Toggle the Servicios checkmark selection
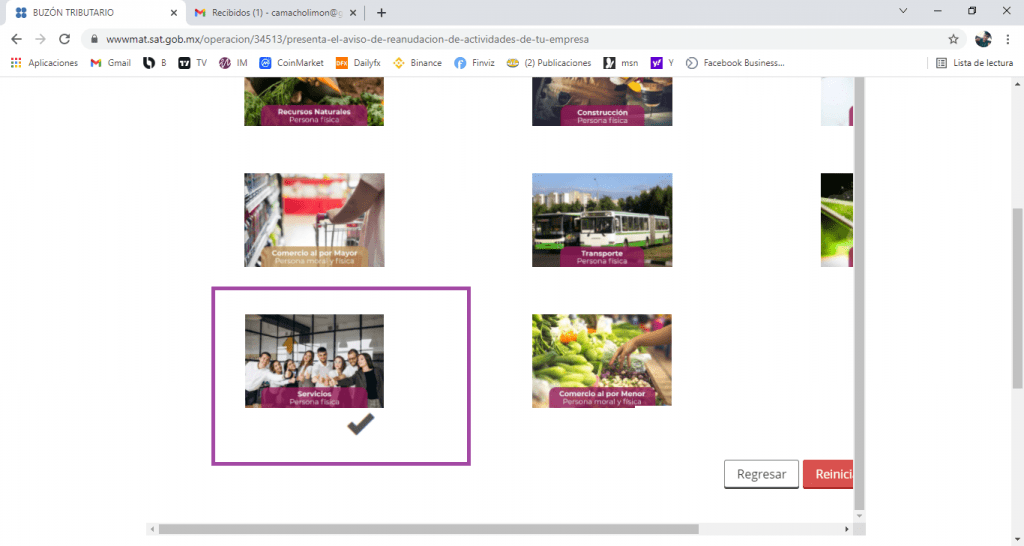This screenshot has width=1024, height=546. coord(360,424)
